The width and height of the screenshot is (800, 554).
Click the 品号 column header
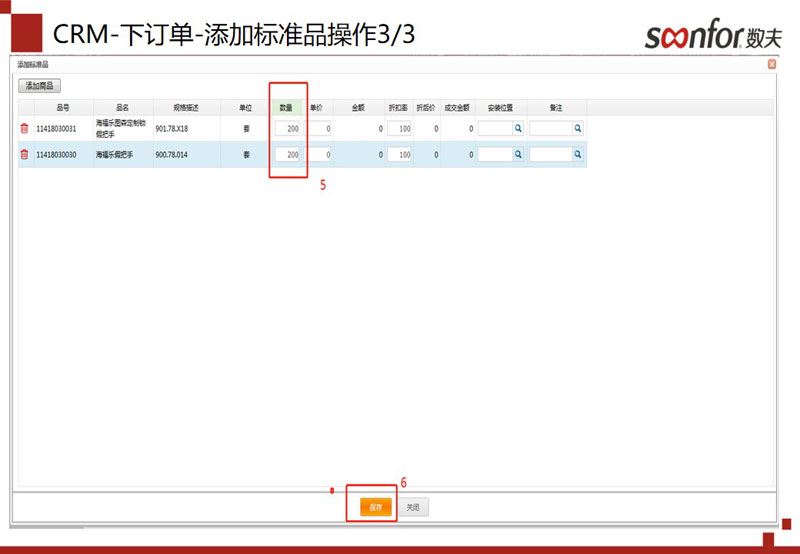click(x=63, y=107)
